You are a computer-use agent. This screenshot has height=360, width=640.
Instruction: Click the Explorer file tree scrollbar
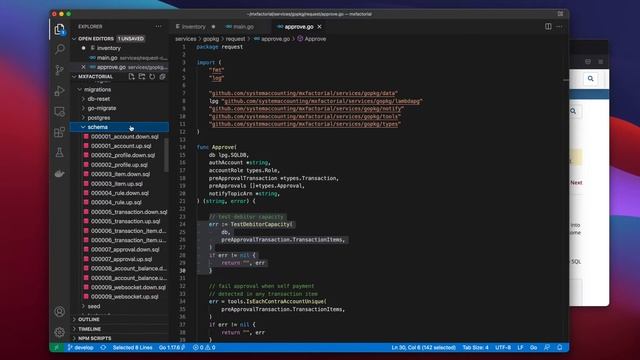[166, 155]
